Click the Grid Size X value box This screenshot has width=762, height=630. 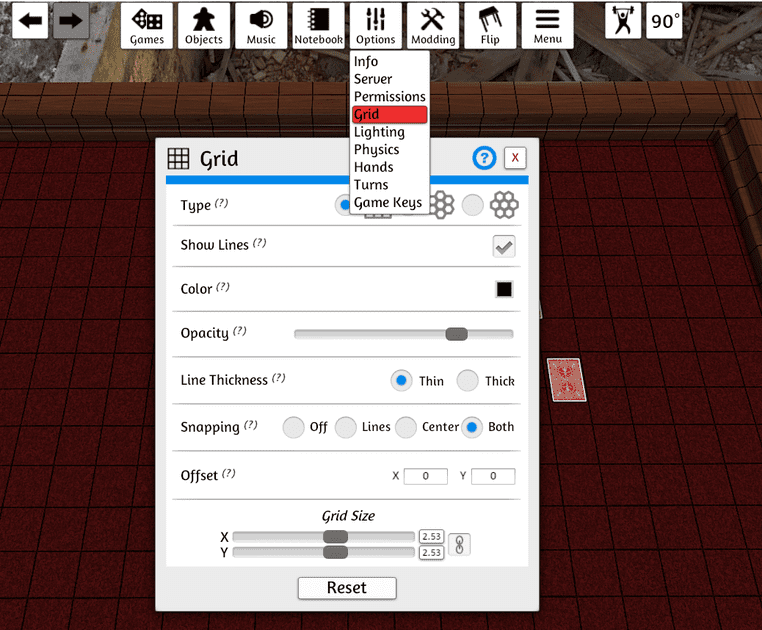(x=432, y=537)
